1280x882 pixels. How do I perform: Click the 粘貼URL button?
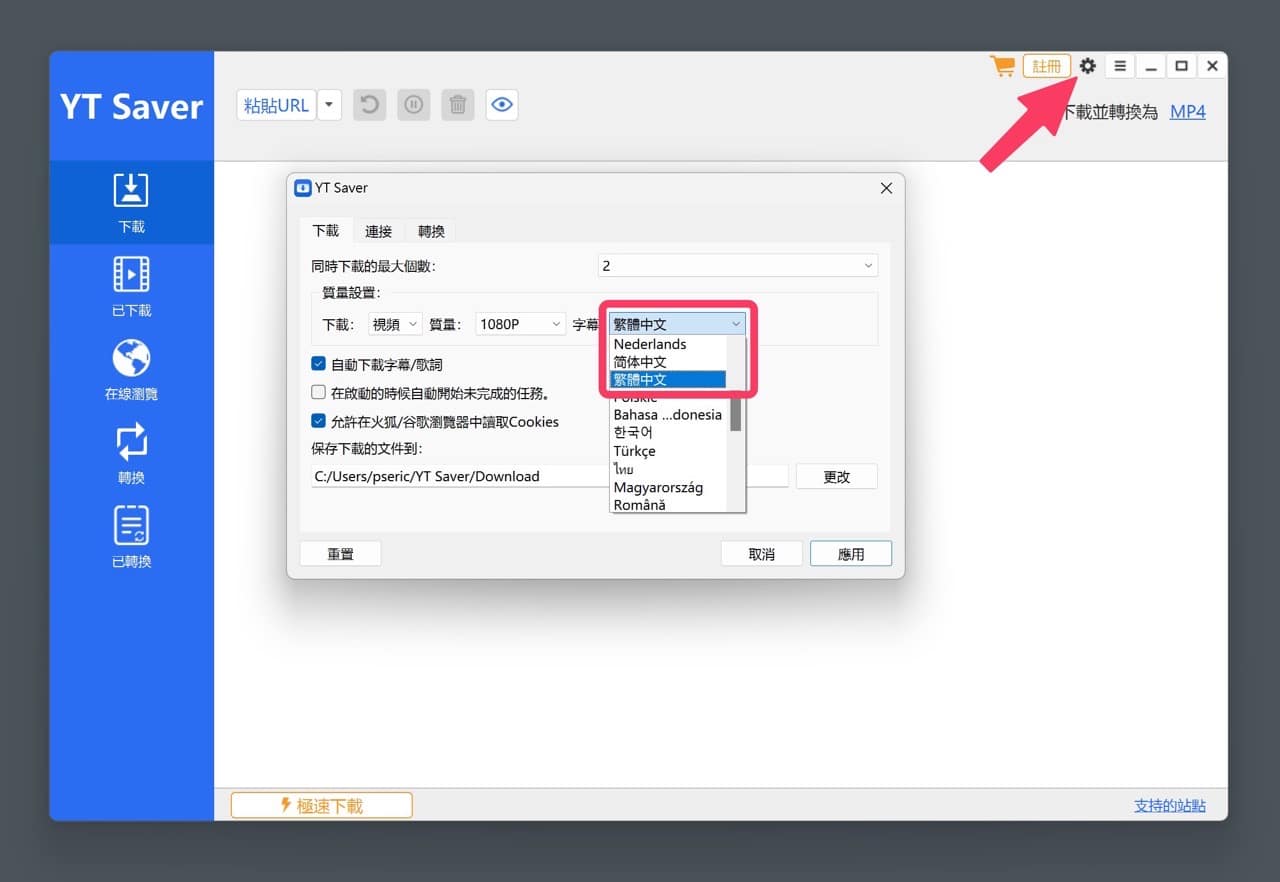(276, 105)
